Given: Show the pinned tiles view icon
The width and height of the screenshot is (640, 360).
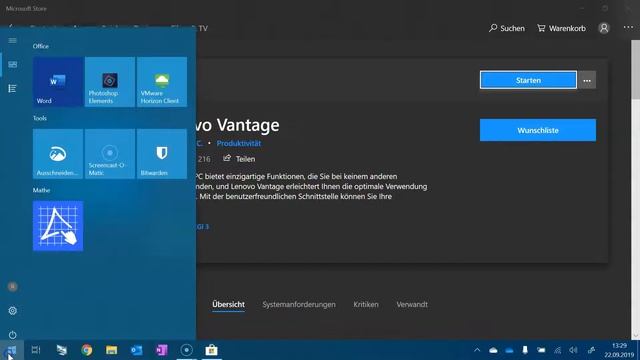Looking at the screenshot, I should [x=13, y=64].
